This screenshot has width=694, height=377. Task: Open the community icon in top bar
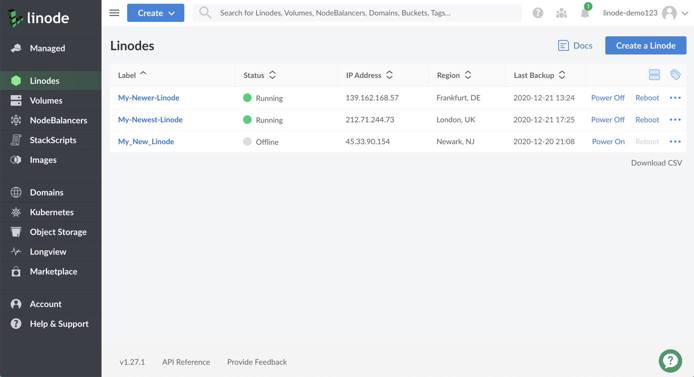561,13
